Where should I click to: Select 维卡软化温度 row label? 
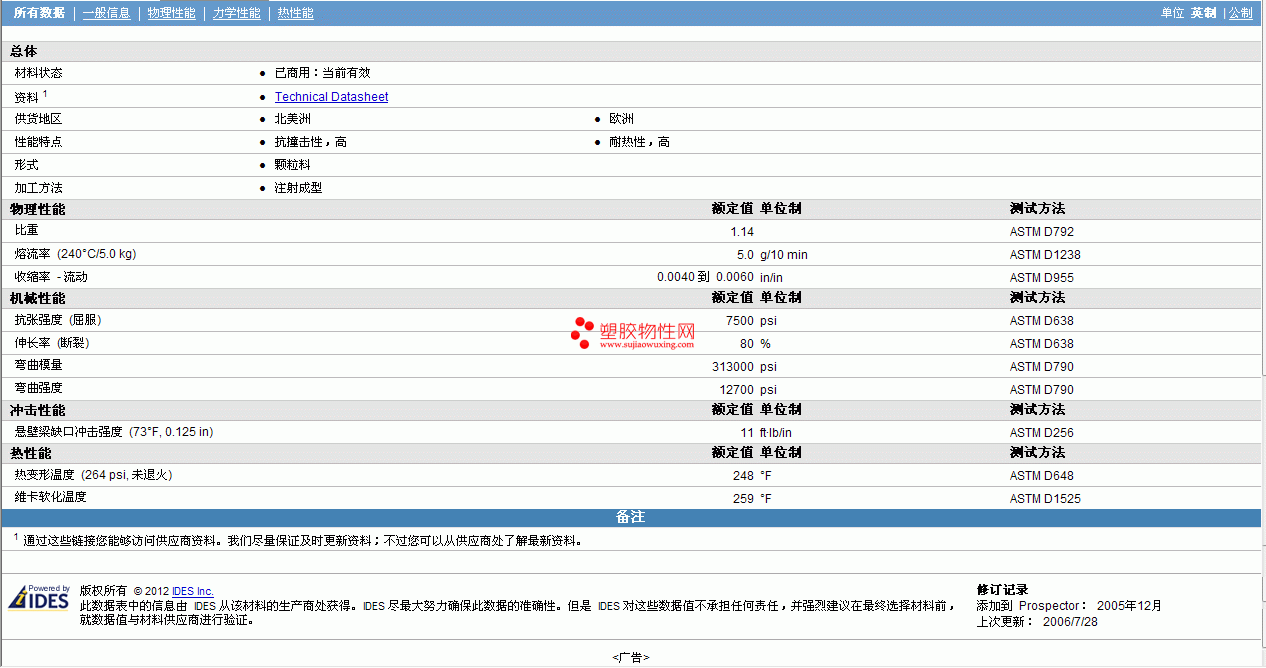tap(51, 497)
